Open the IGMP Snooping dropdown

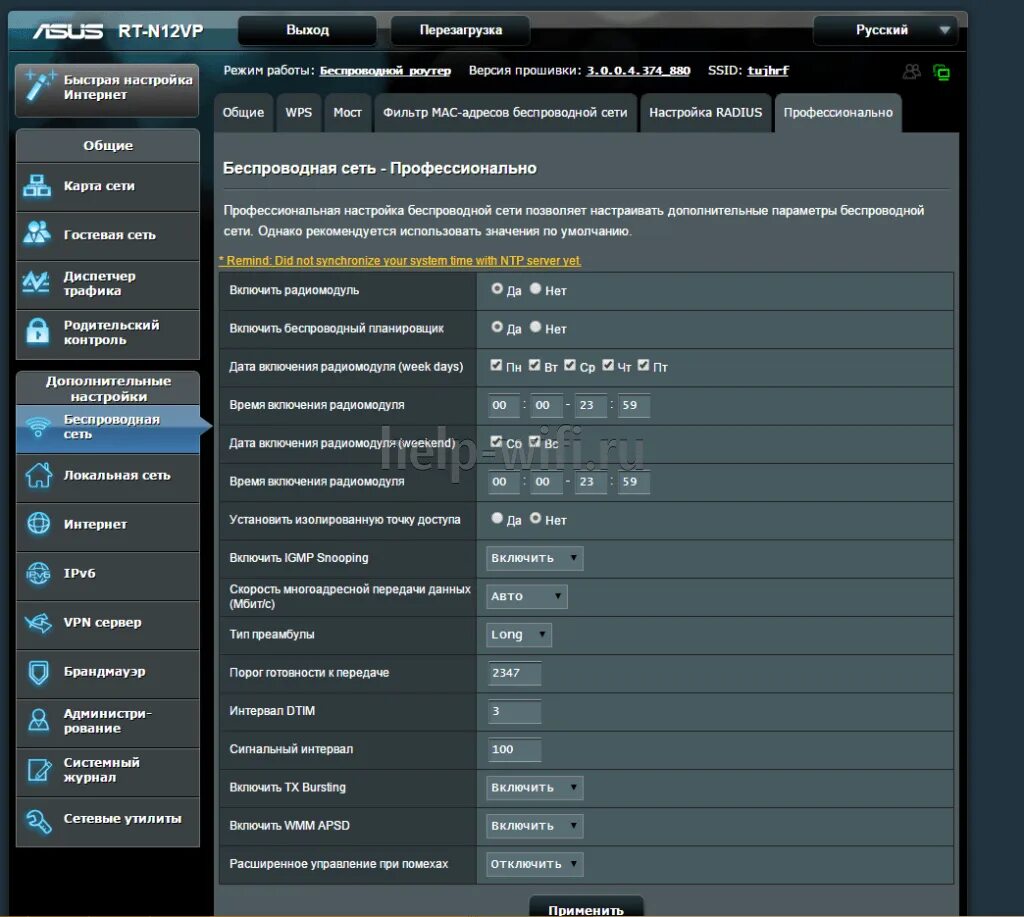pos(534,558)
